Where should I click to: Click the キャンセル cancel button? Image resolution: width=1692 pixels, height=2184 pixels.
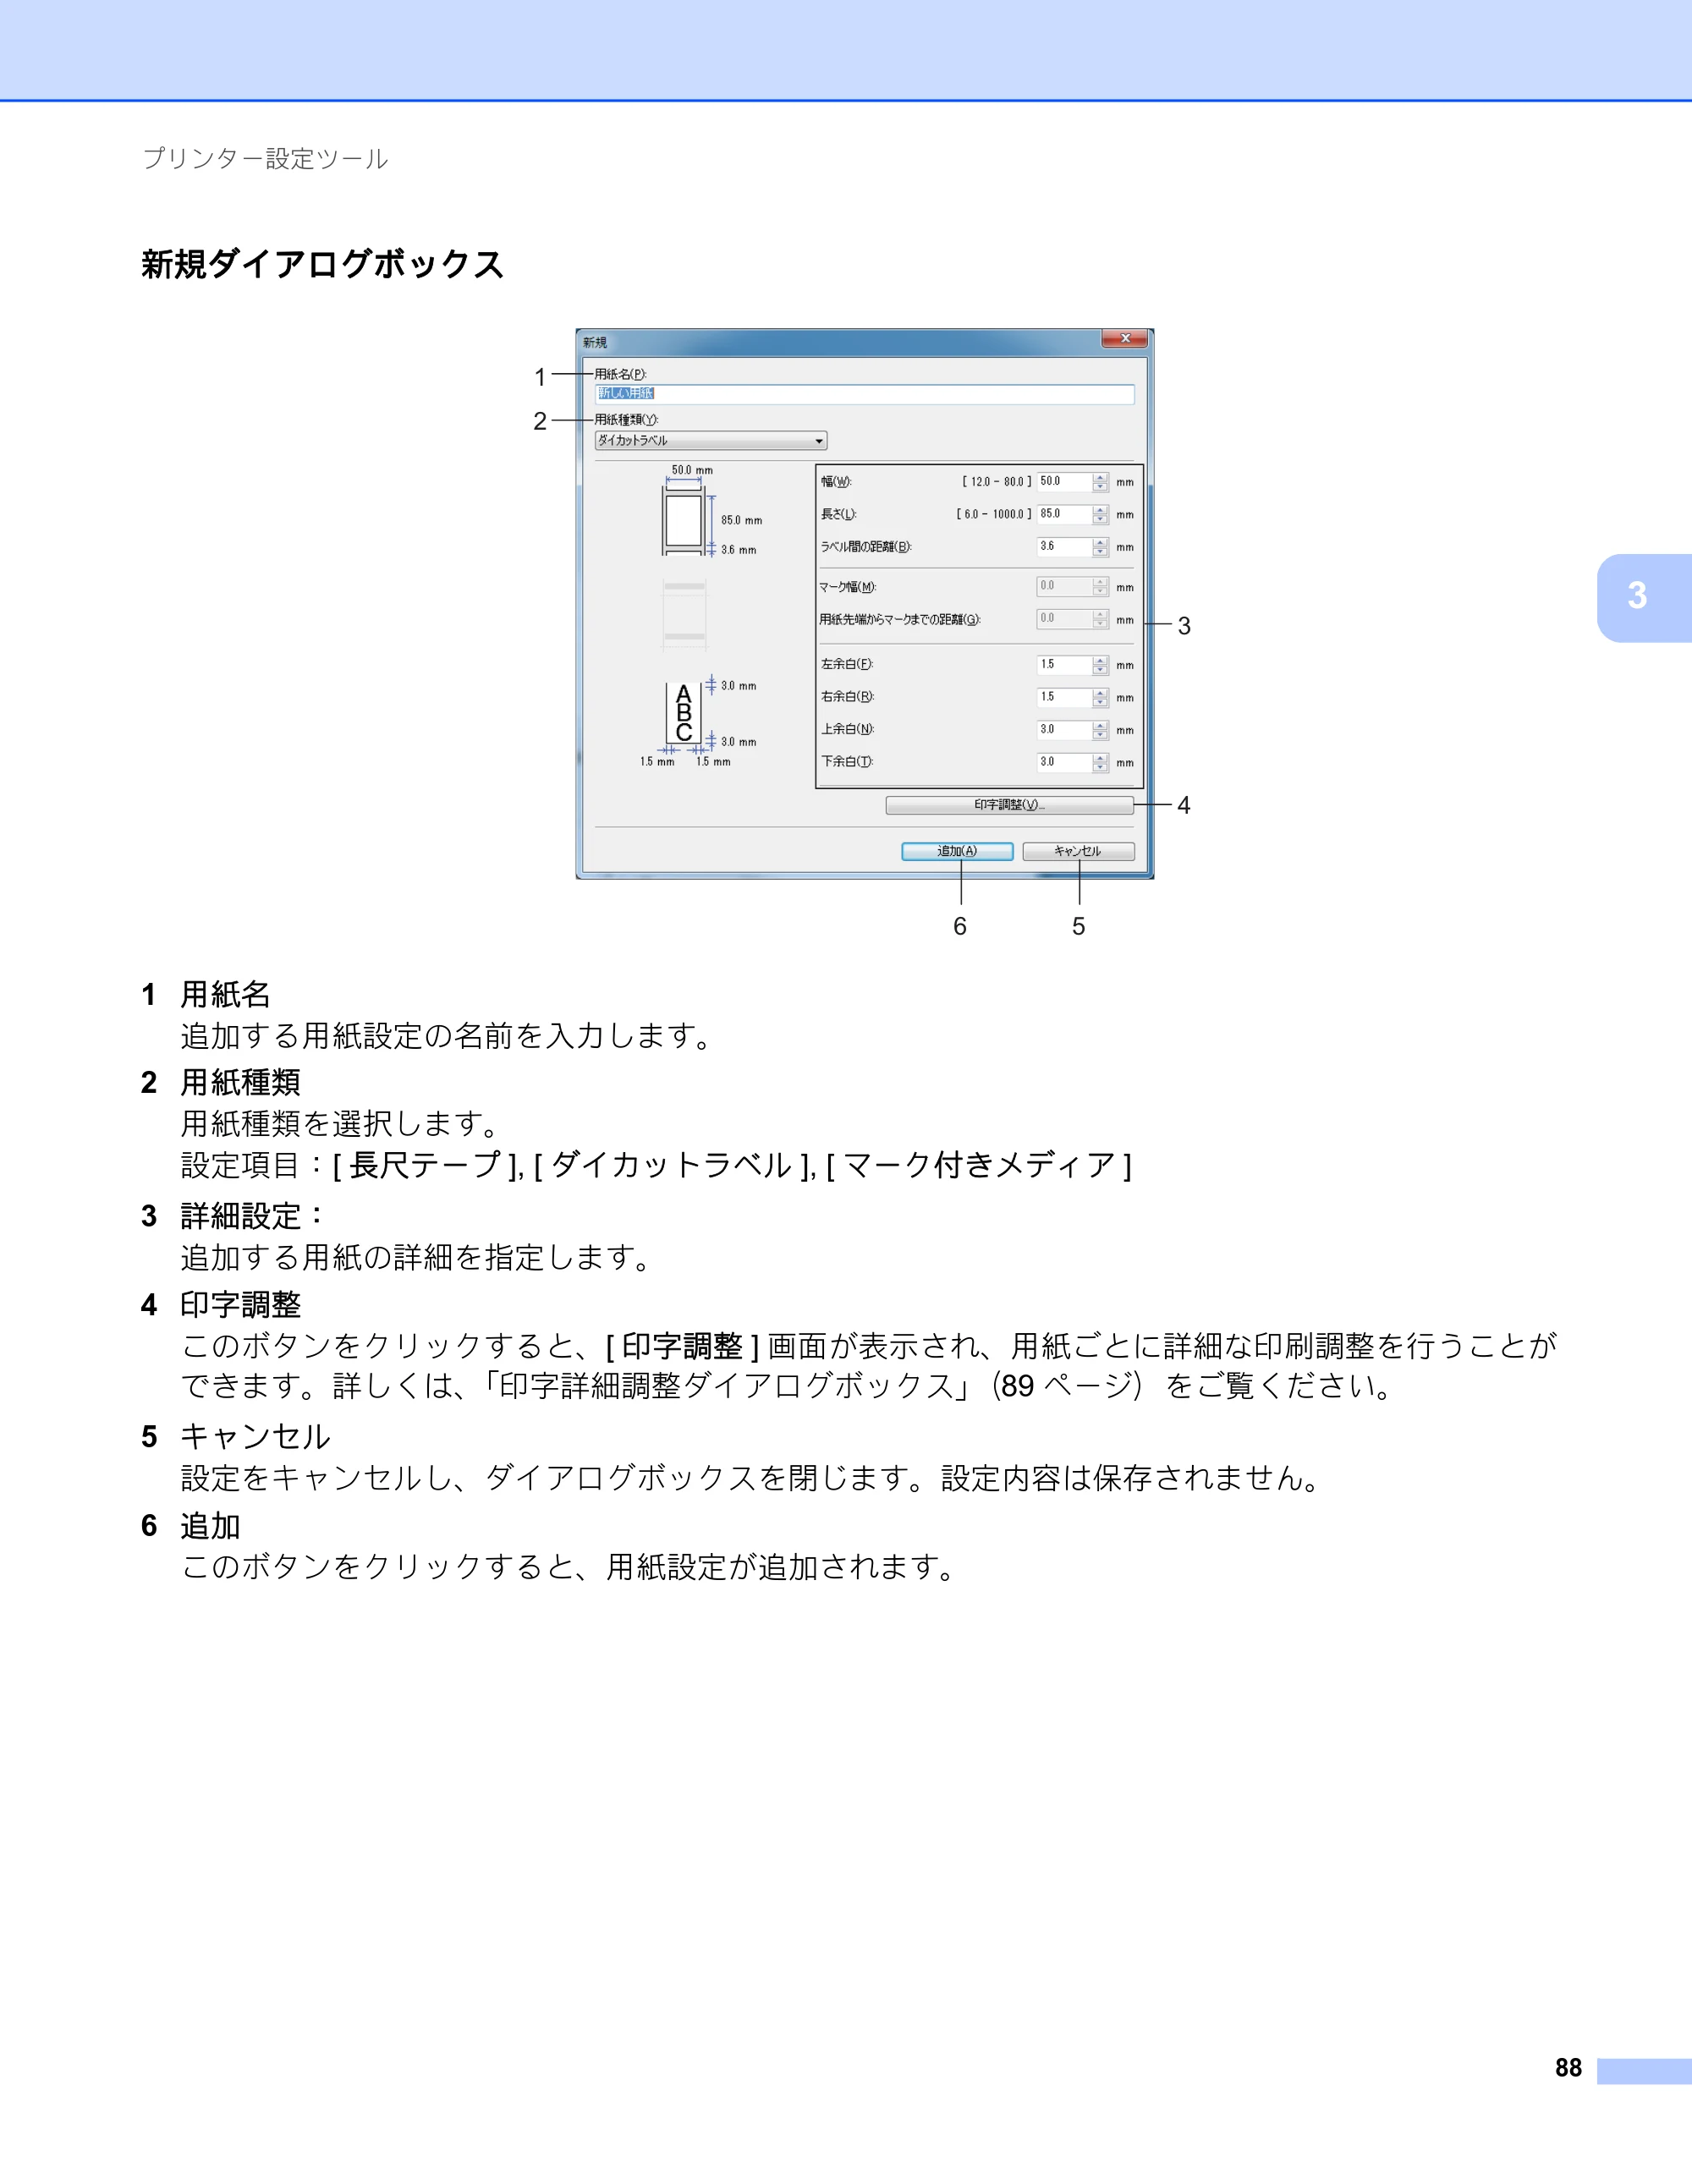1078,851
